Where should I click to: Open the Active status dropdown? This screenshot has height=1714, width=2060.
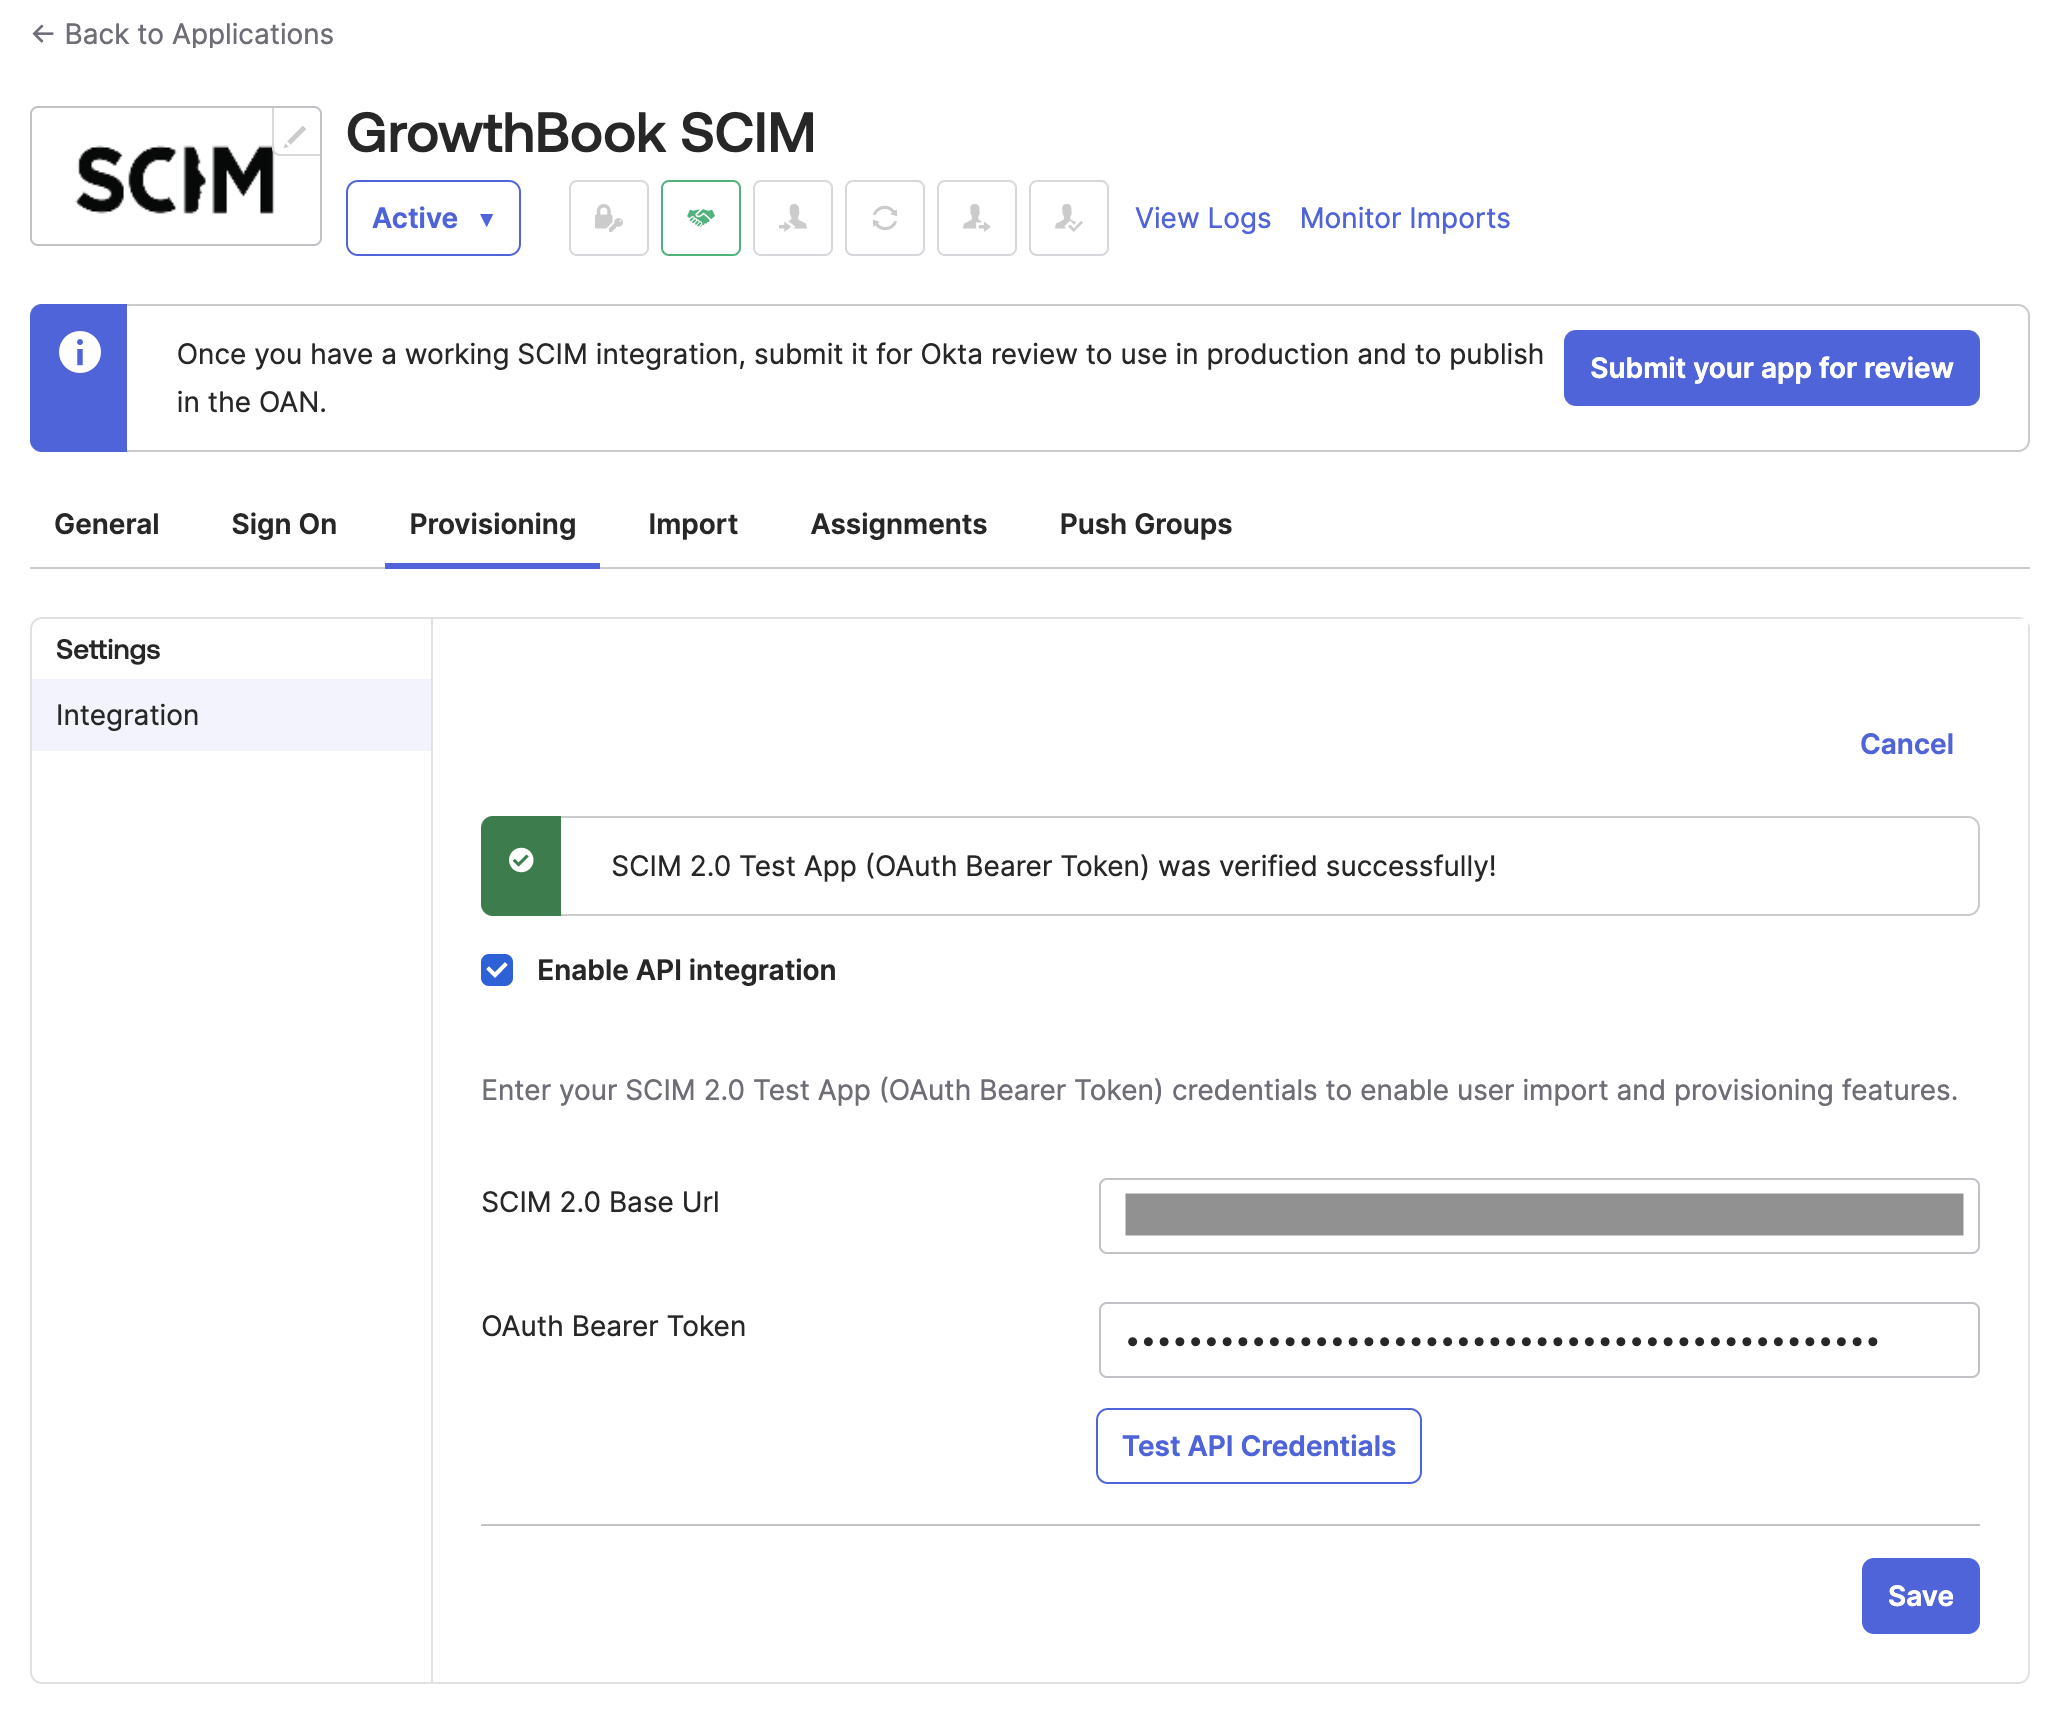[433, 218]
